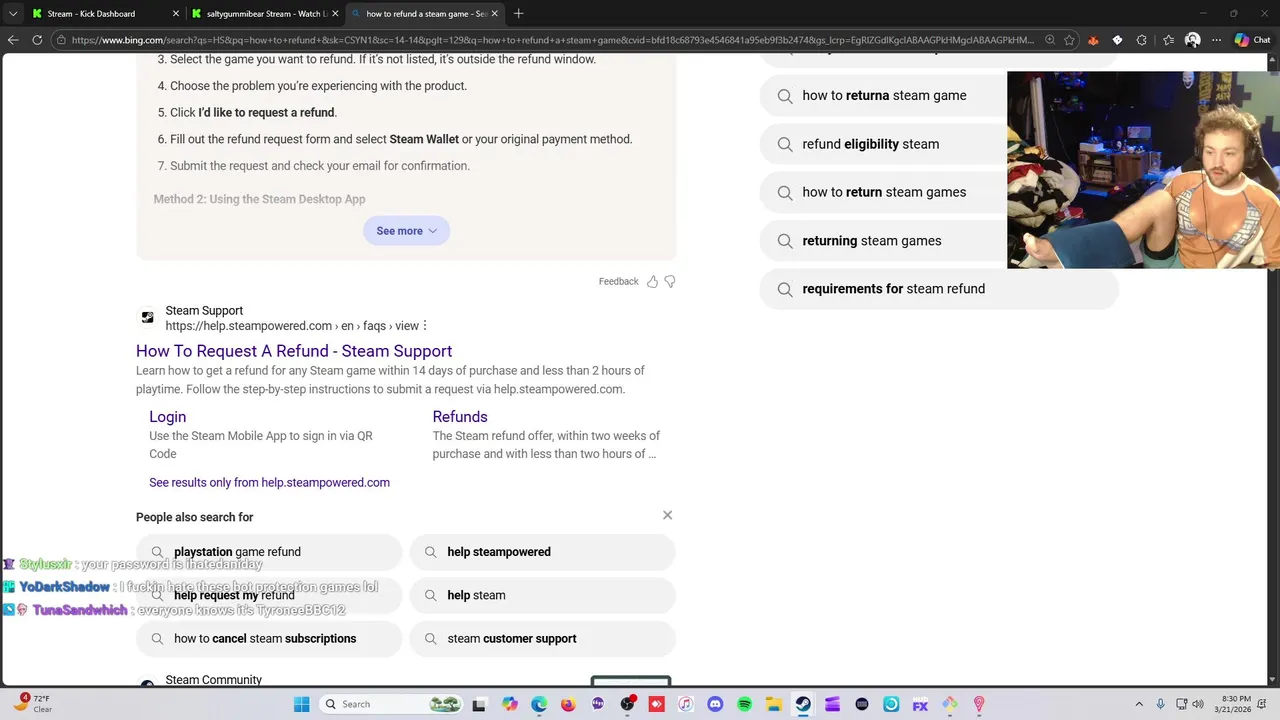The height and width of the screenshot is (720, 1280).
Task: Search steam customer support suggestion
Action: (x=542, y=638)
